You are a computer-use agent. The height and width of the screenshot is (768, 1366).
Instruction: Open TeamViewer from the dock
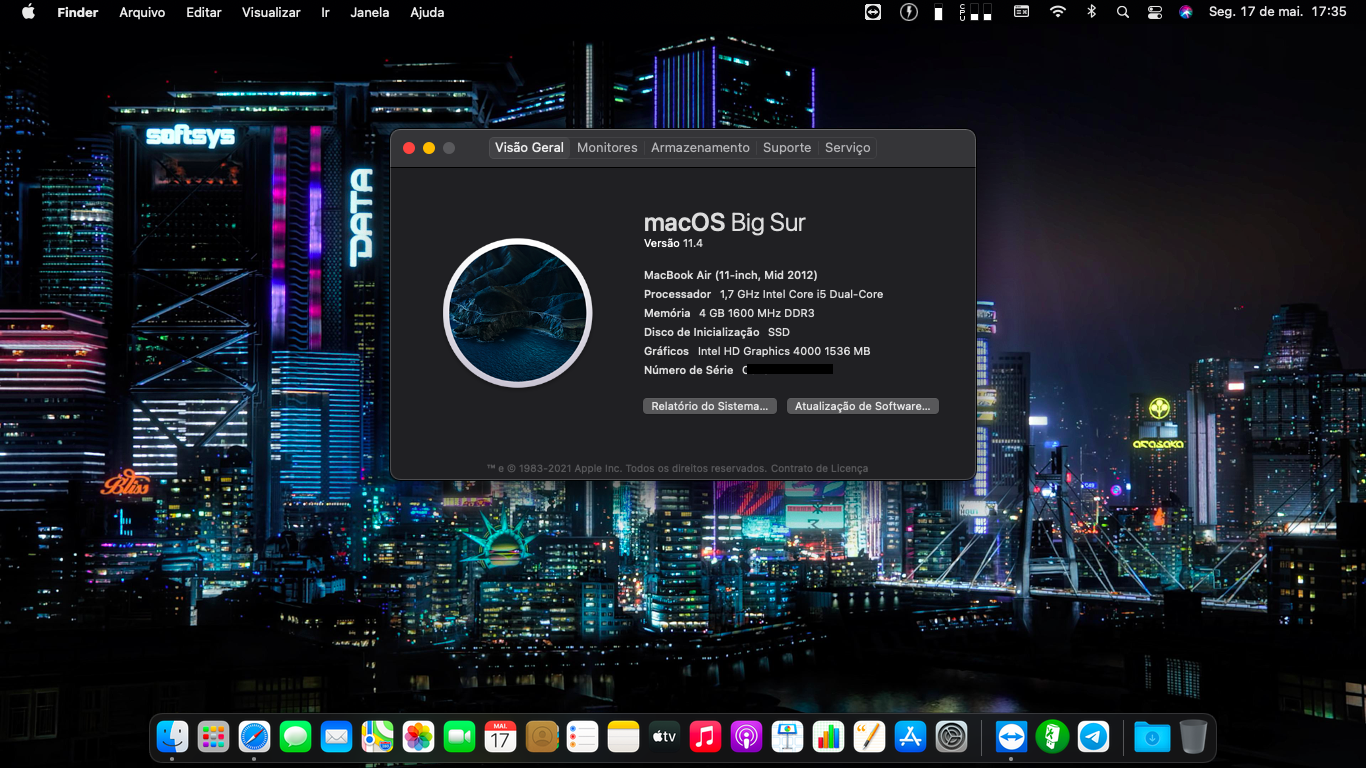[x=1011, y=737]
